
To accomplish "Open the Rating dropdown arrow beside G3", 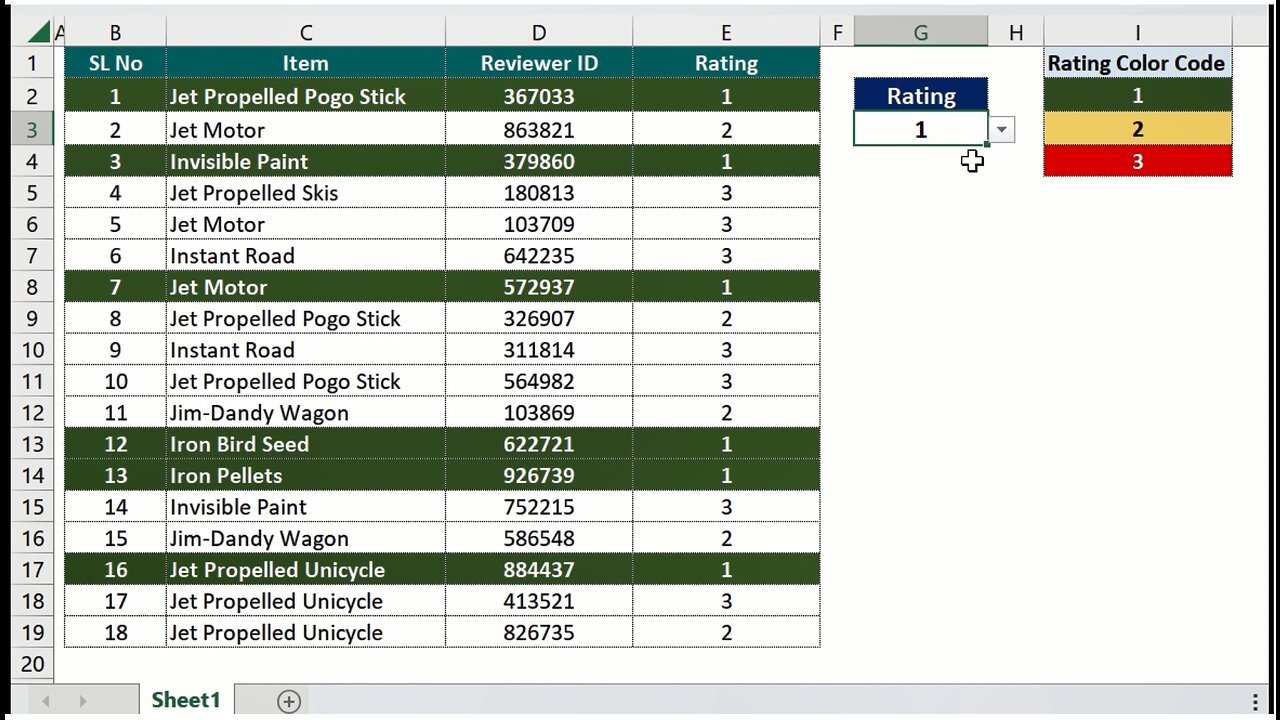I will (1001, 130).
